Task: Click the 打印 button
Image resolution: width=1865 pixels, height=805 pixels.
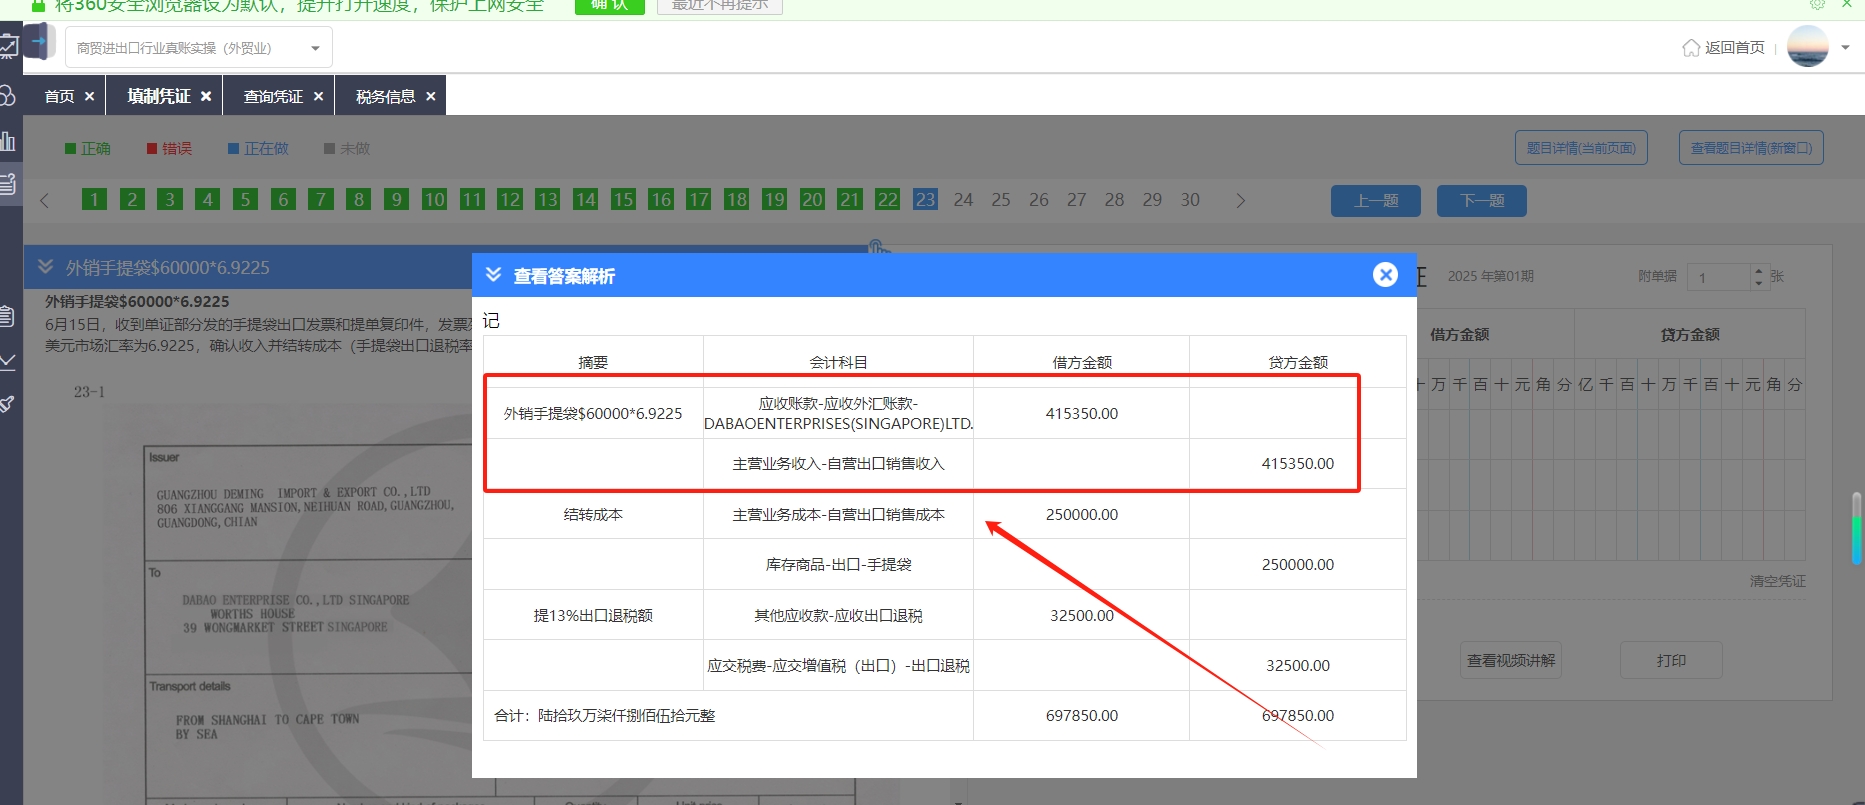Action: (1671, 660)
